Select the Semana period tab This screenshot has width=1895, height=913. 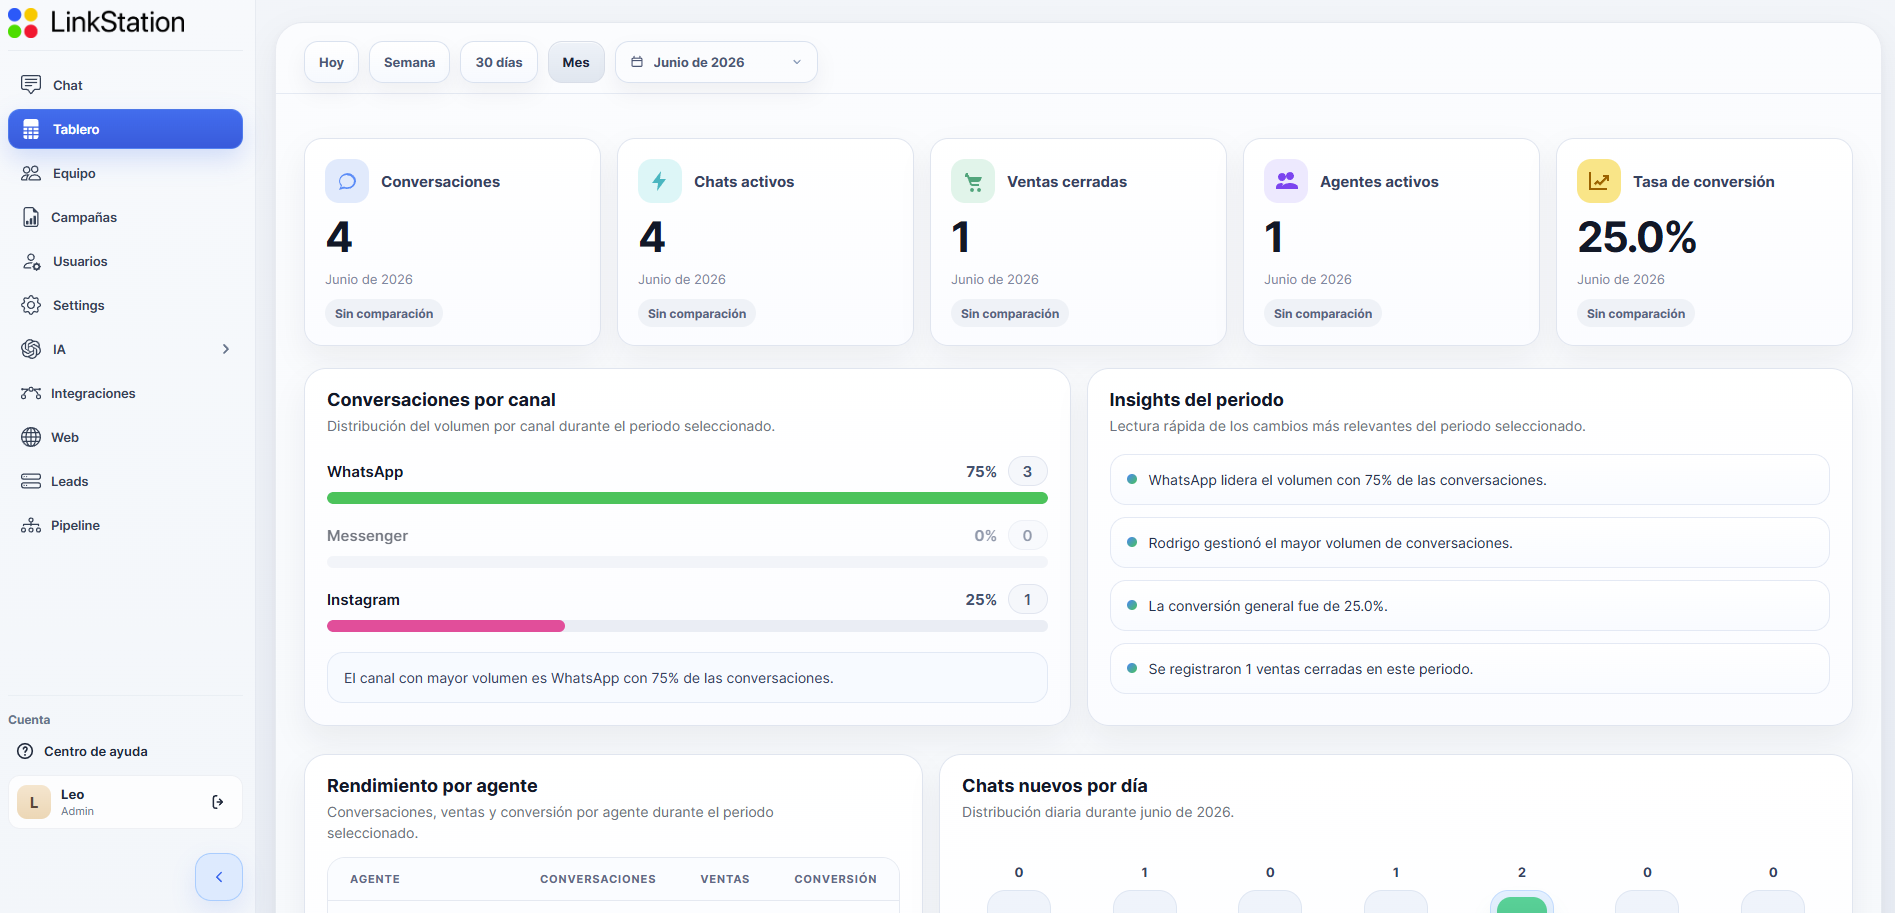(x=409, y=62)
